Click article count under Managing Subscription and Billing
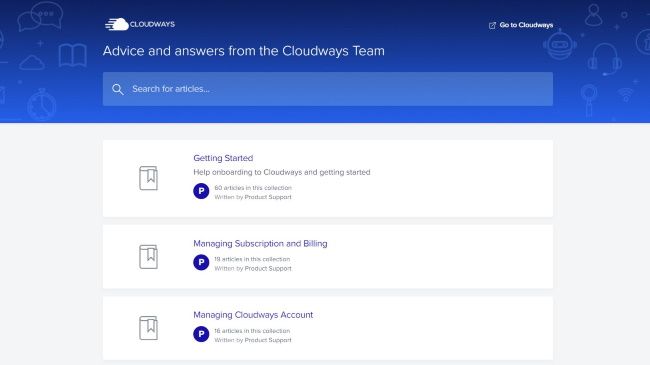 [252, 259]
